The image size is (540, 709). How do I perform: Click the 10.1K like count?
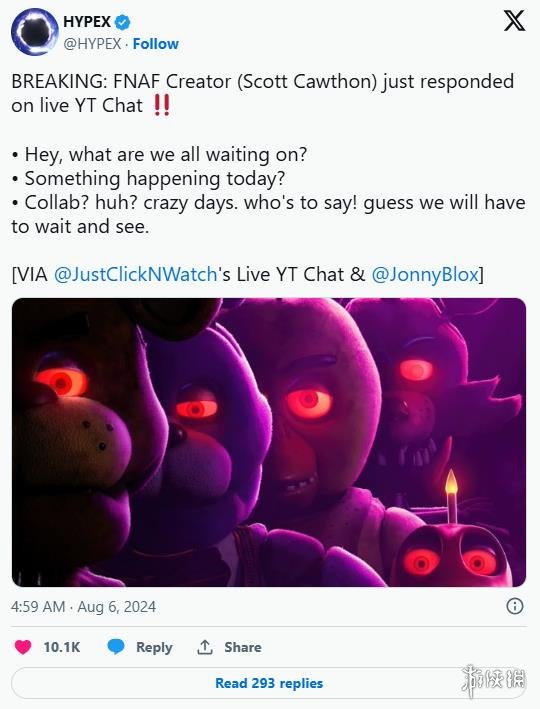pyautogui.click(x=62, y=647)
